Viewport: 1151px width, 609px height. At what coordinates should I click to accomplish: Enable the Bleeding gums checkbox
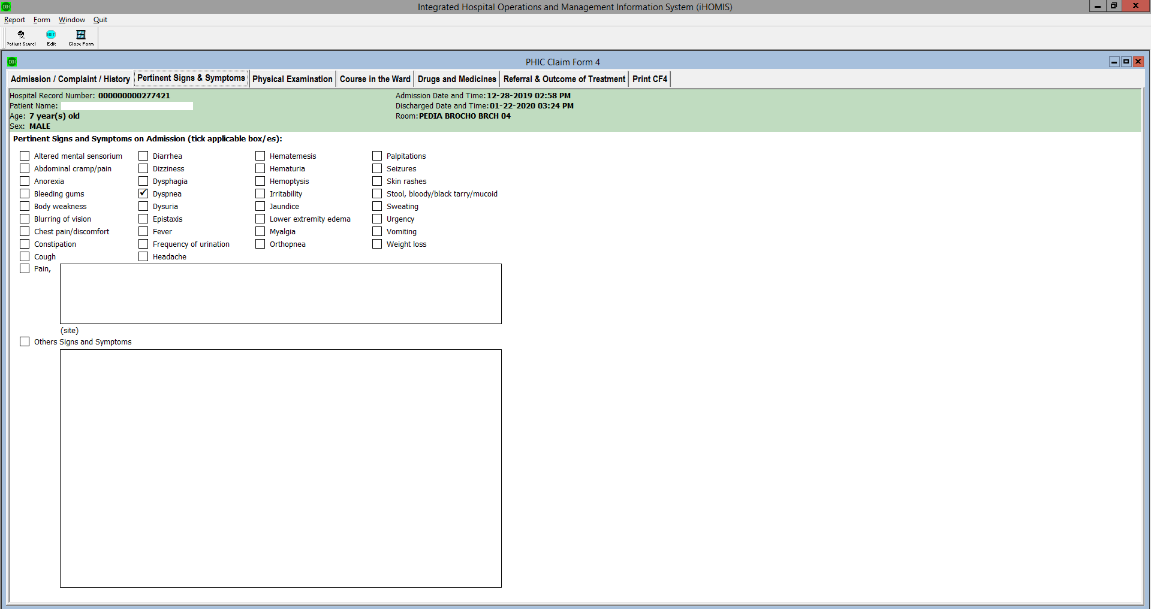click(x=25, y=194)
